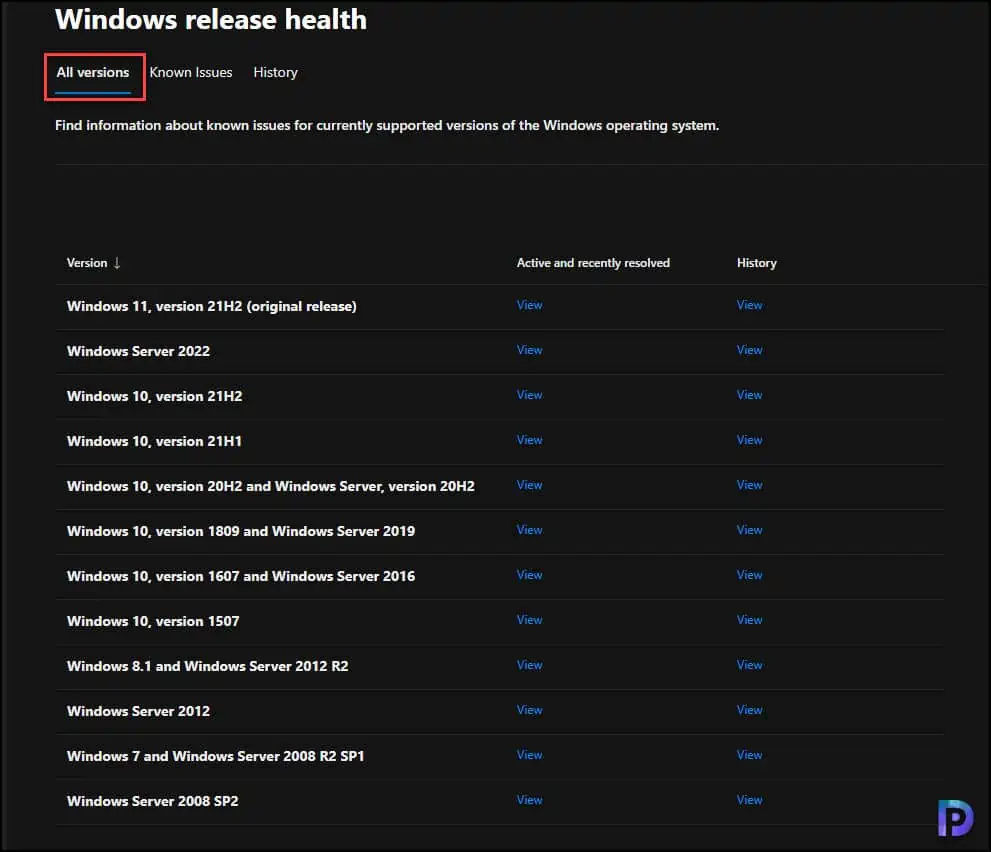The width and height of the screenshot is (991, 852).
Task: View history for Windows 11 21H2
Action: point(750,305)
